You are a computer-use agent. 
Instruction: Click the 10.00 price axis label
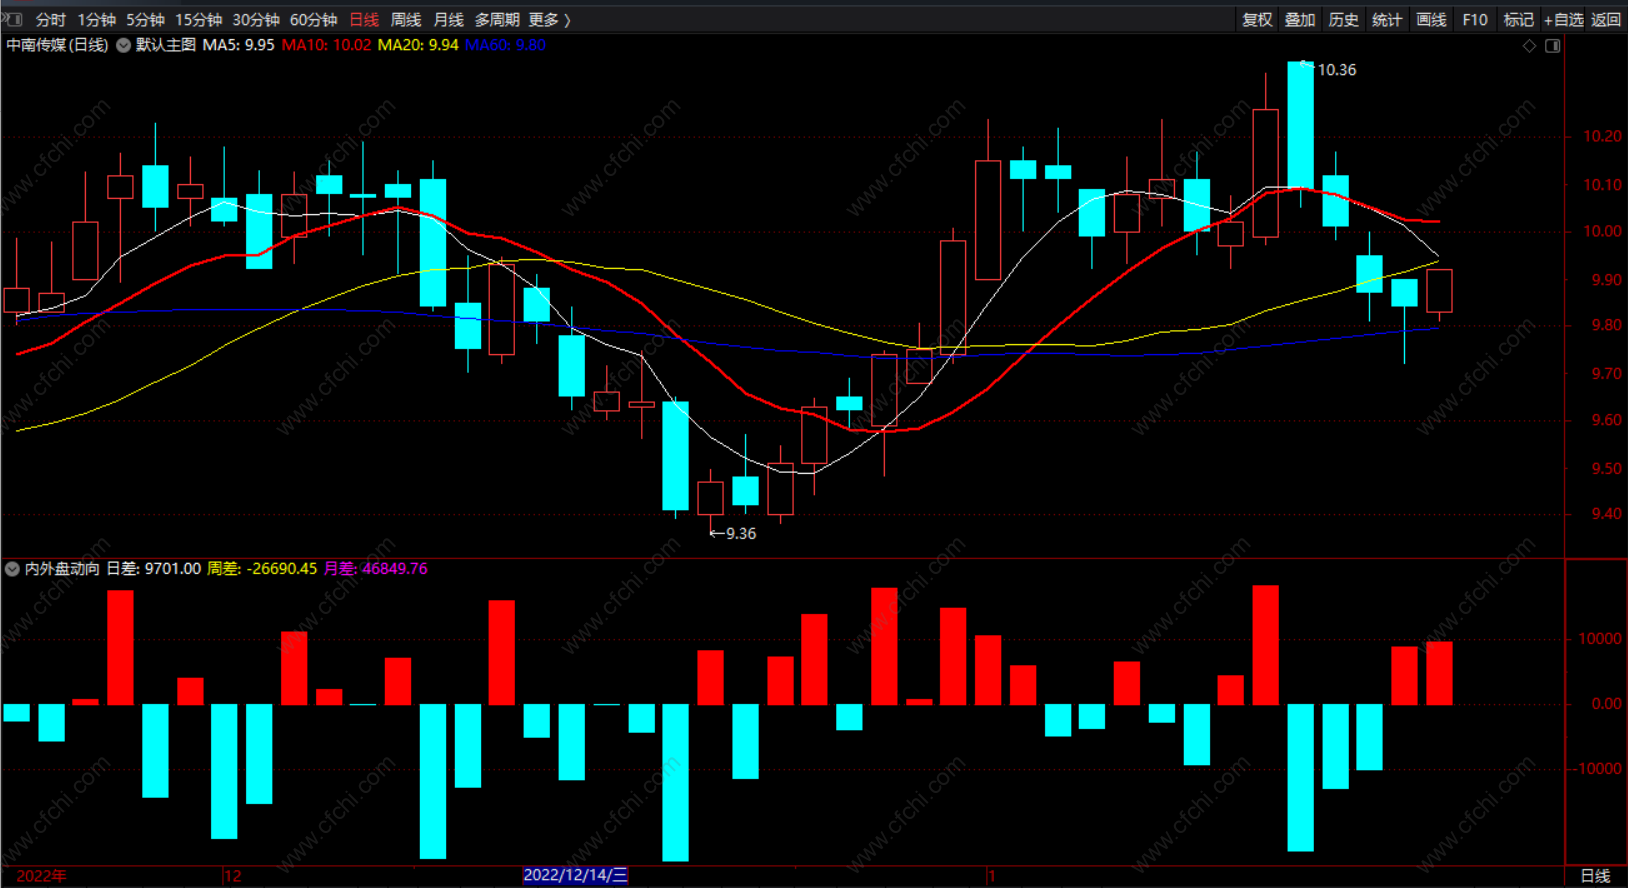[1602, 231]
